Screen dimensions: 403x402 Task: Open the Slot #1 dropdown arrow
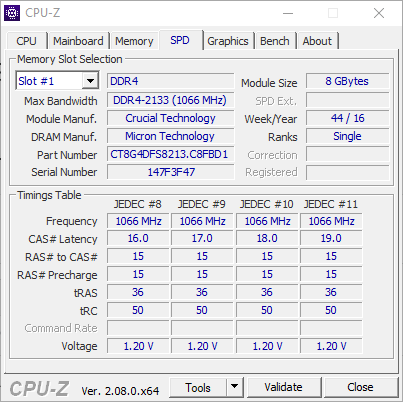[x=90, y=81]
